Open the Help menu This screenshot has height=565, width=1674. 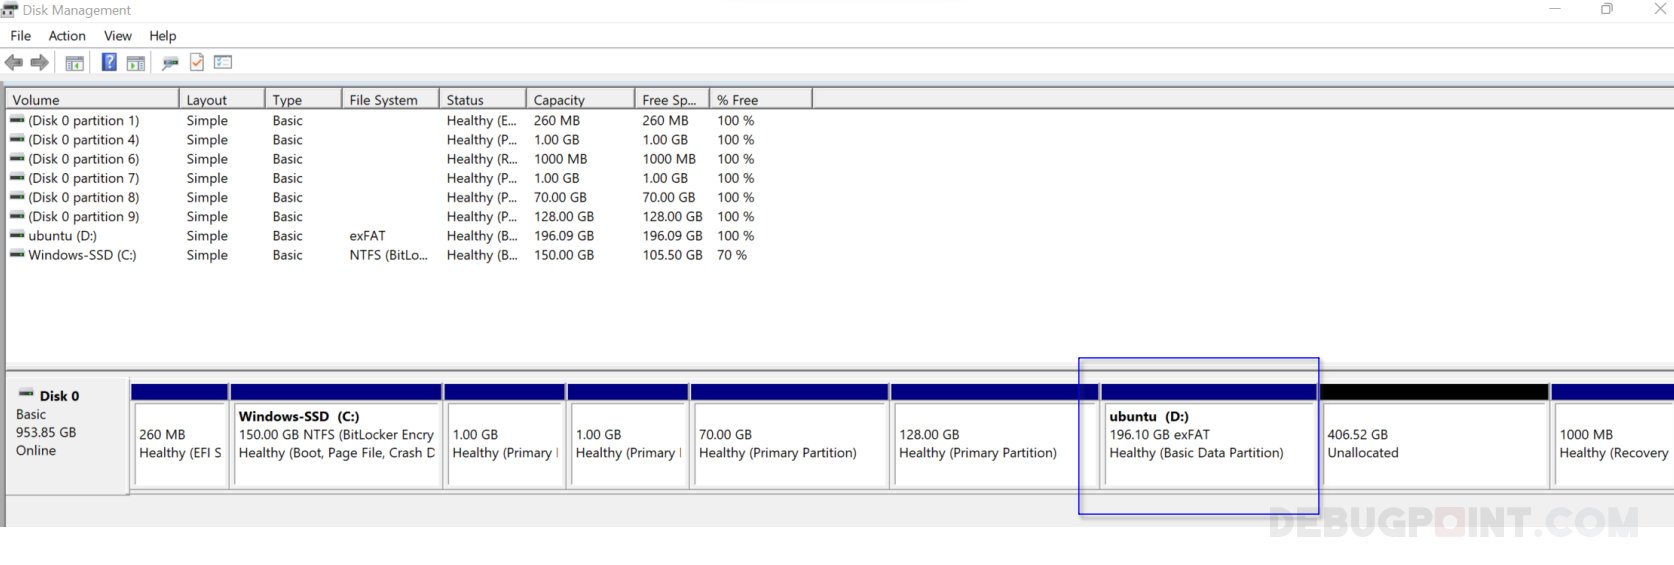click(163, 35)
